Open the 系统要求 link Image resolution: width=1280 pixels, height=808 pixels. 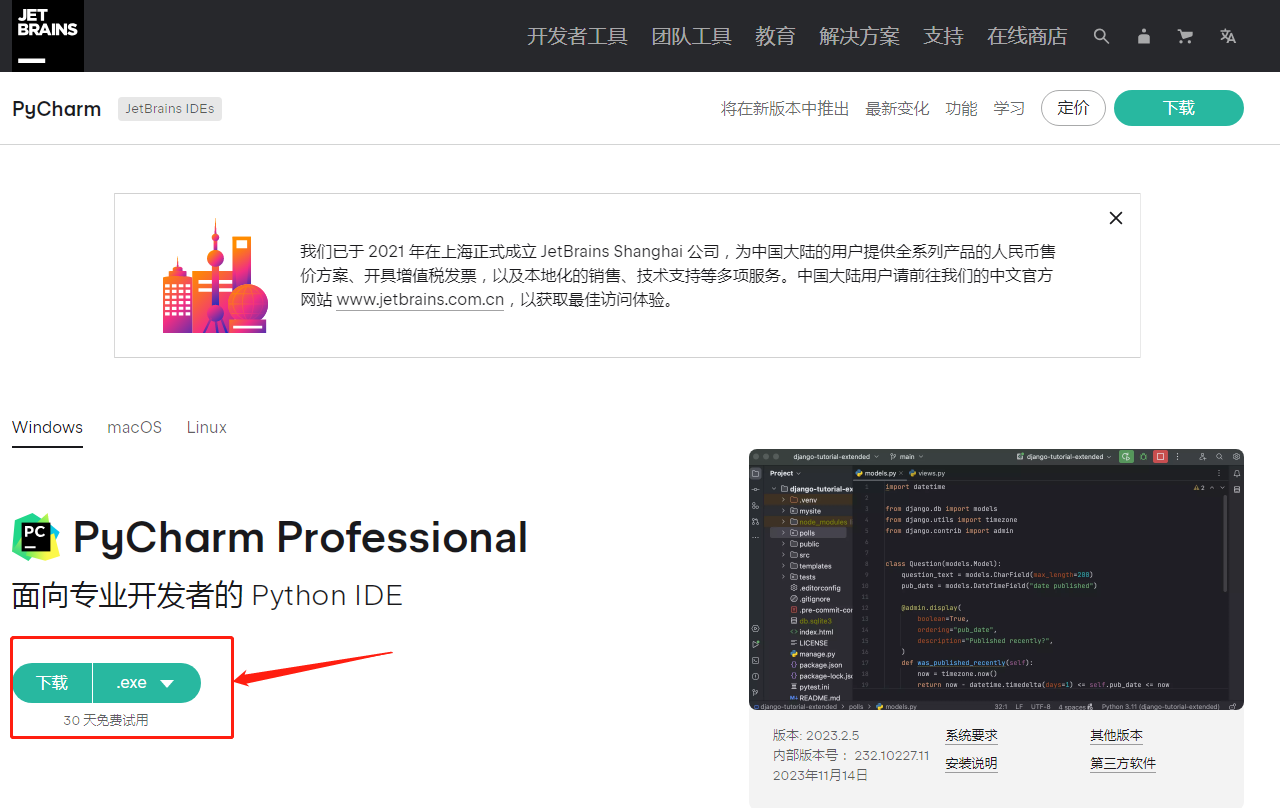point(971,735)
